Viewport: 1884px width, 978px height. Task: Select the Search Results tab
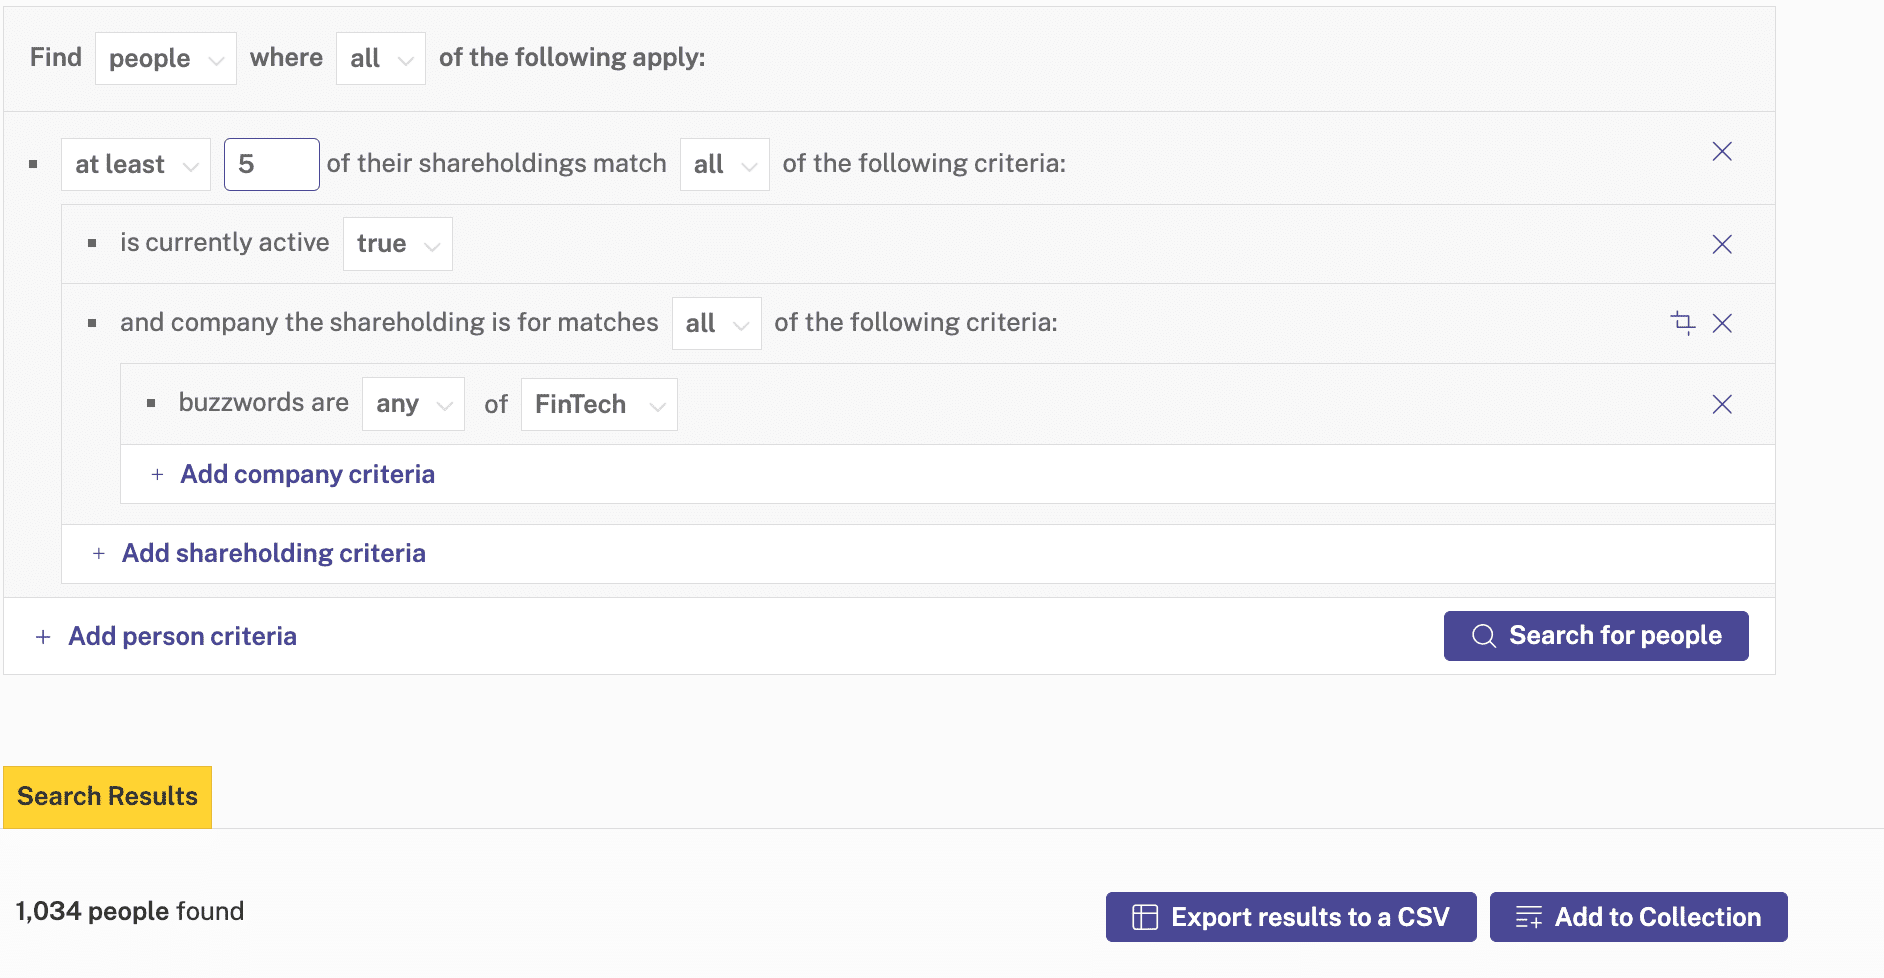[x=107, y=797]
